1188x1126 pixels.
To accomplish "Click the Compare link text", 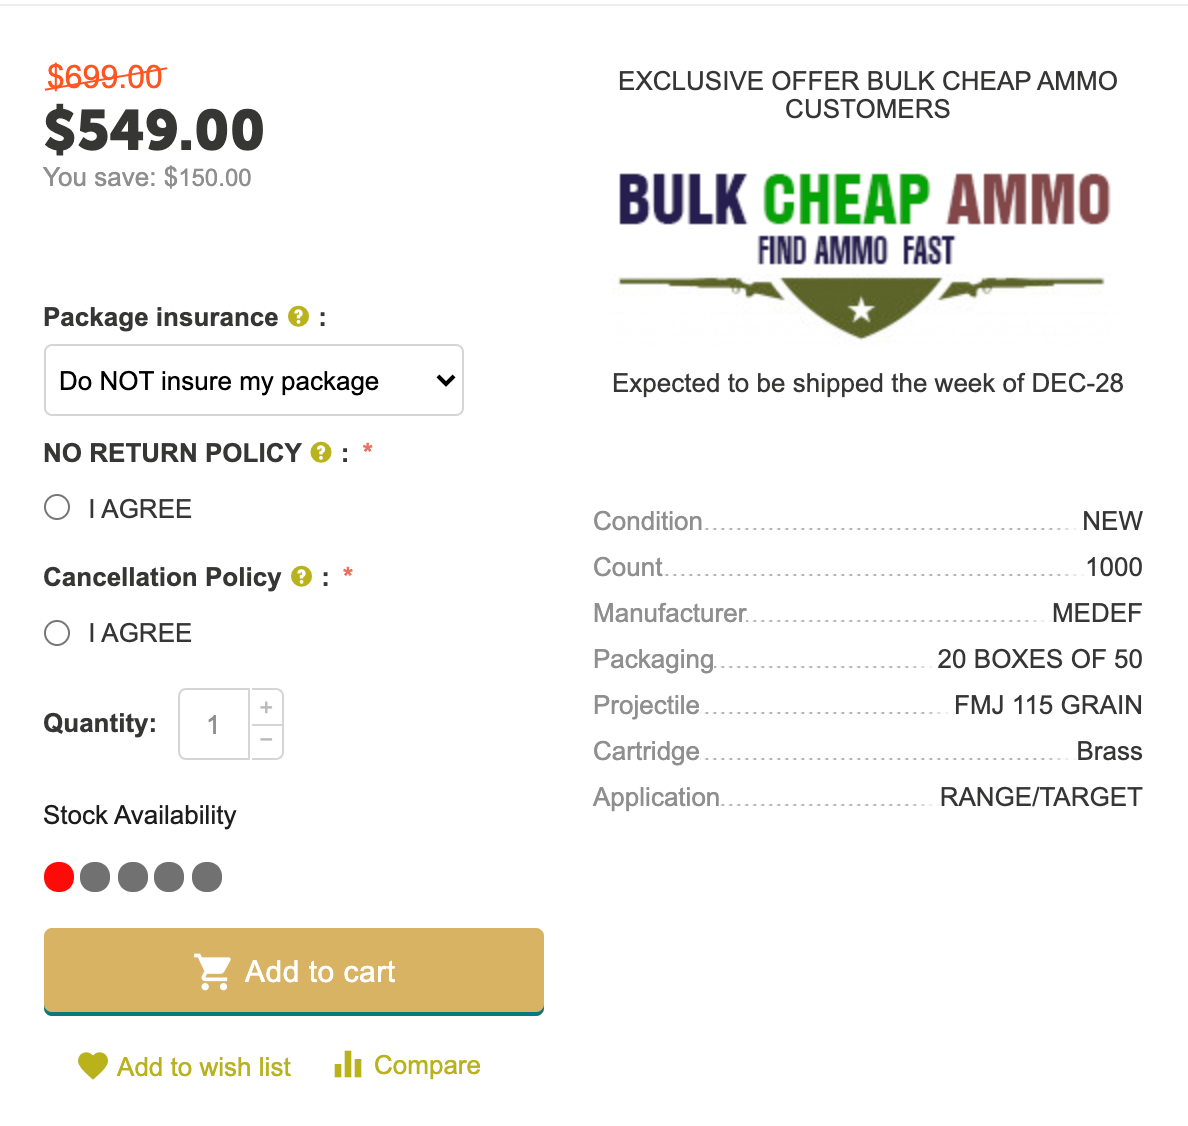I will pyautogui.click(x=427, y=1065).
